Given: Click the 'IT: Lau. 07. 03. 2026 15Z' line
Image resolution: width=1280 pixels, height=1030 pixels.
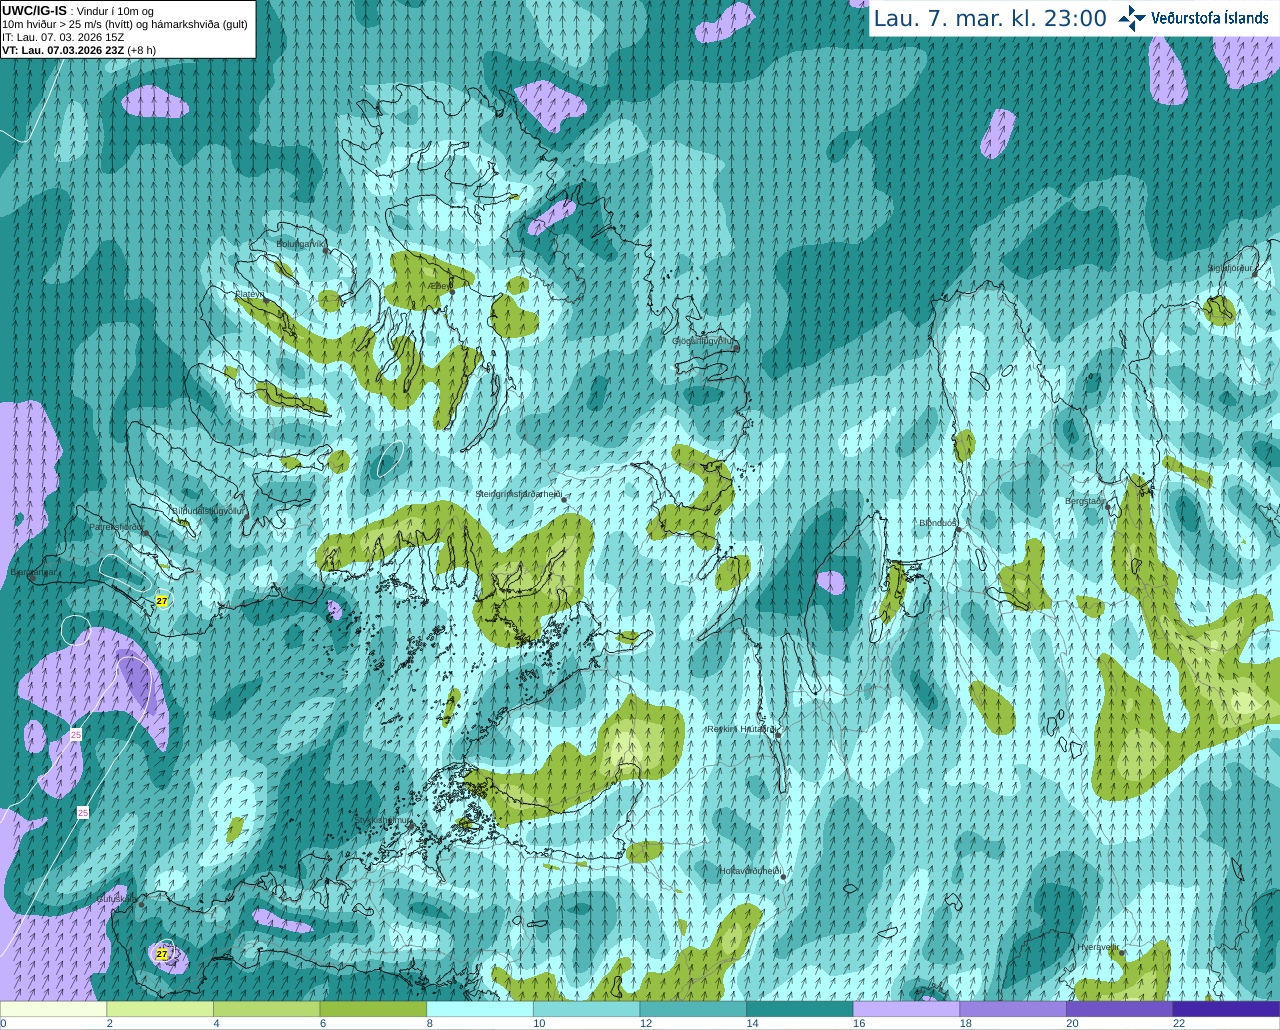Looking at the screenshot, I should [63, 36].
